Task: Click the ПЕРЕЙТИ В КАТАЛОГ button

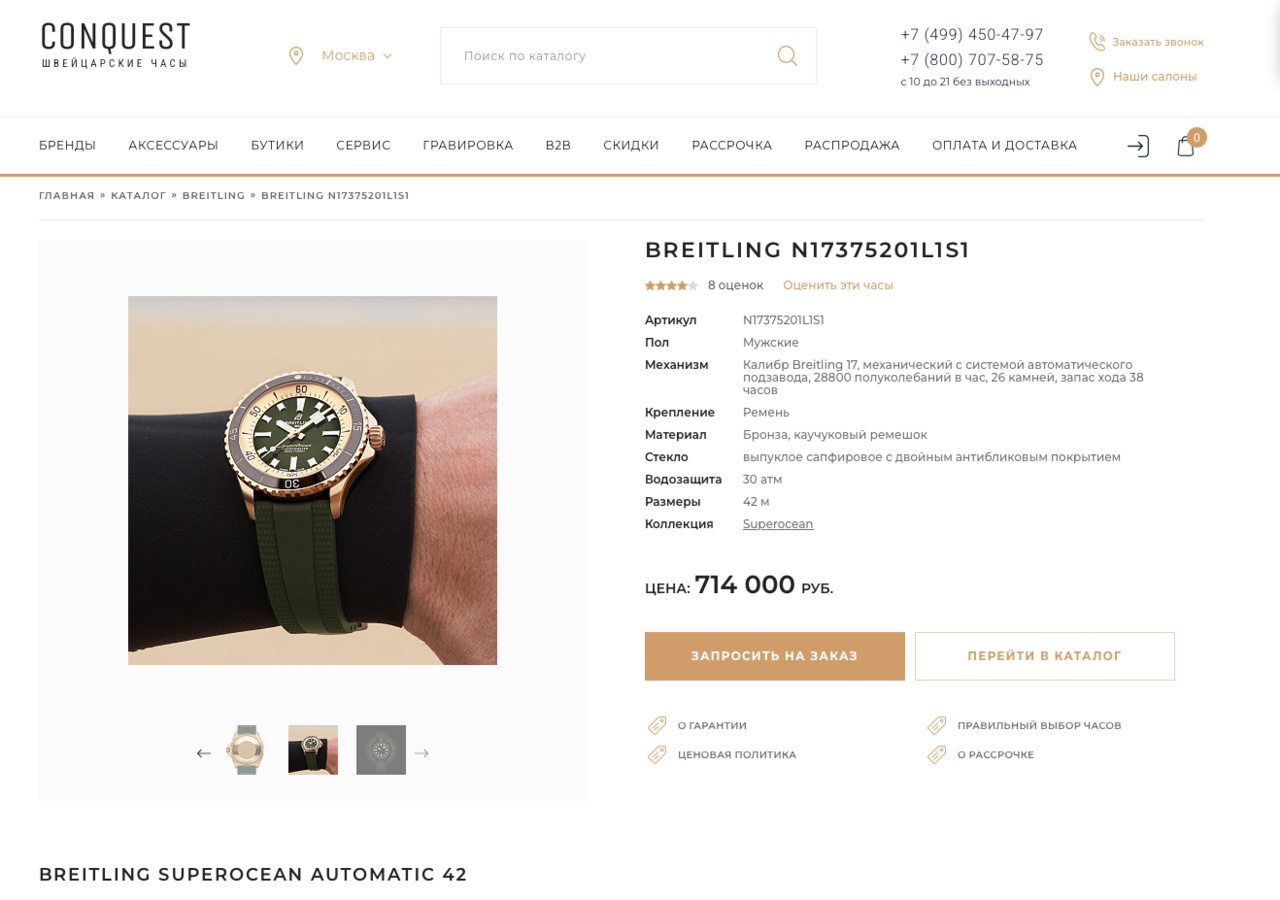Action: coord(1045,656)
